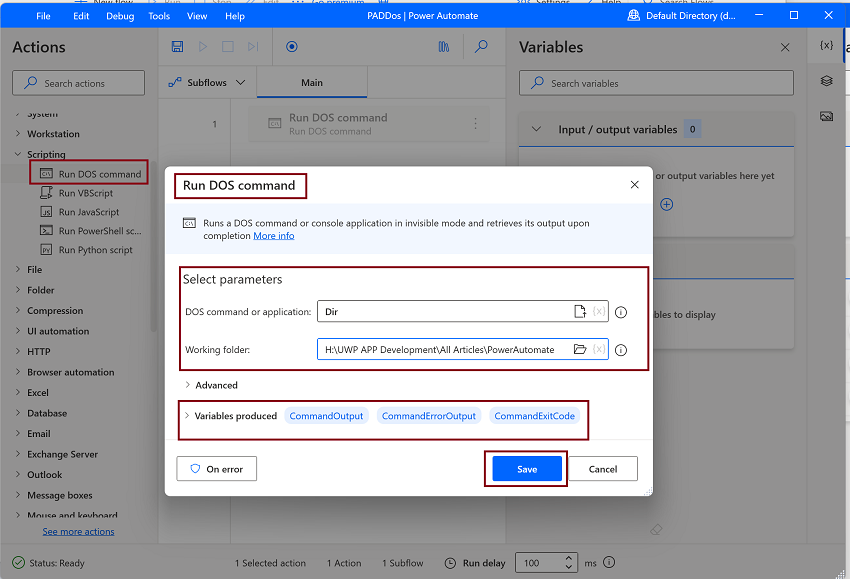Click the Run delay stepper up arrow
Image resolution: width=850 pixels, height=579 pixels.
pos(568,558)
